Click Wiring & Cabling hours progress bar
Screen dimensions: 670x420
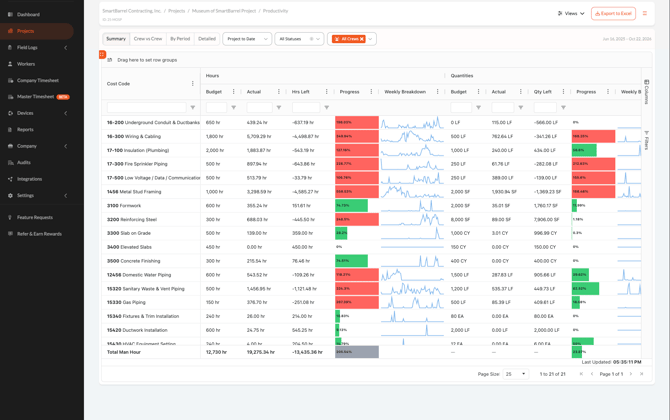pyautogui.click(x=357, y=137)
